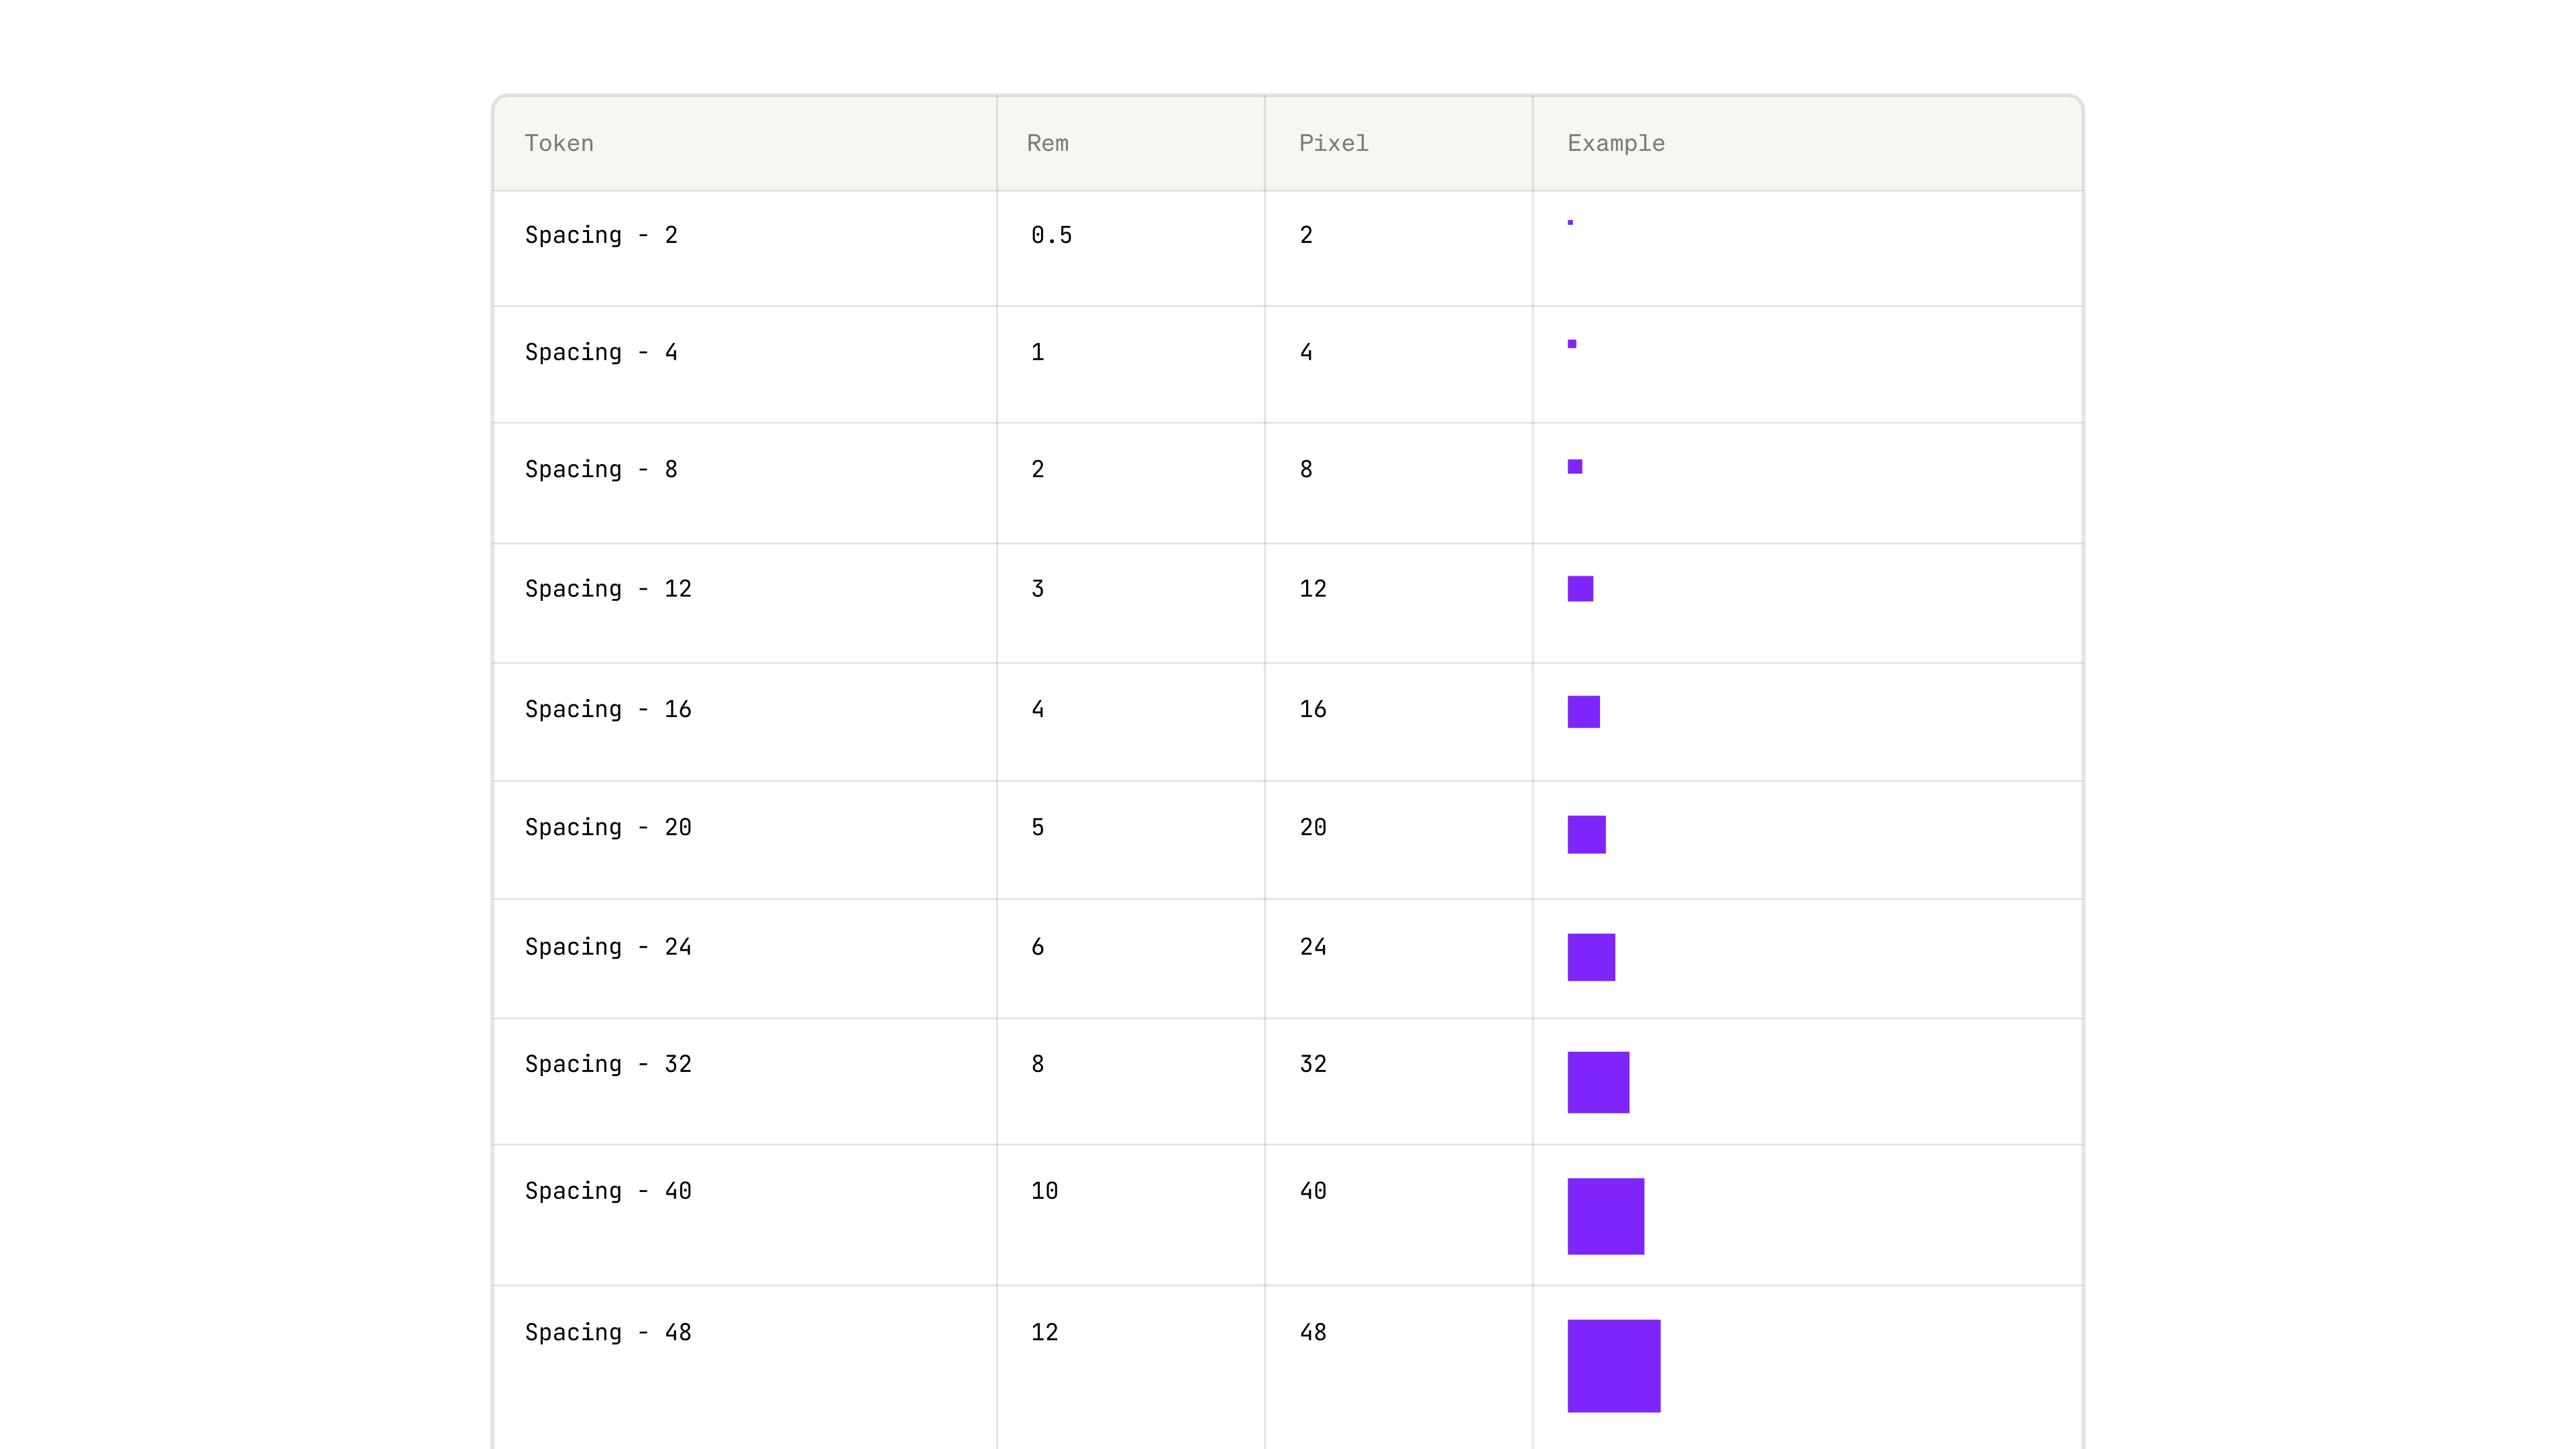2576x1449 pixels.
Task: Click the purple square for Spacing 40
Action: (x=1605, y=1216)
